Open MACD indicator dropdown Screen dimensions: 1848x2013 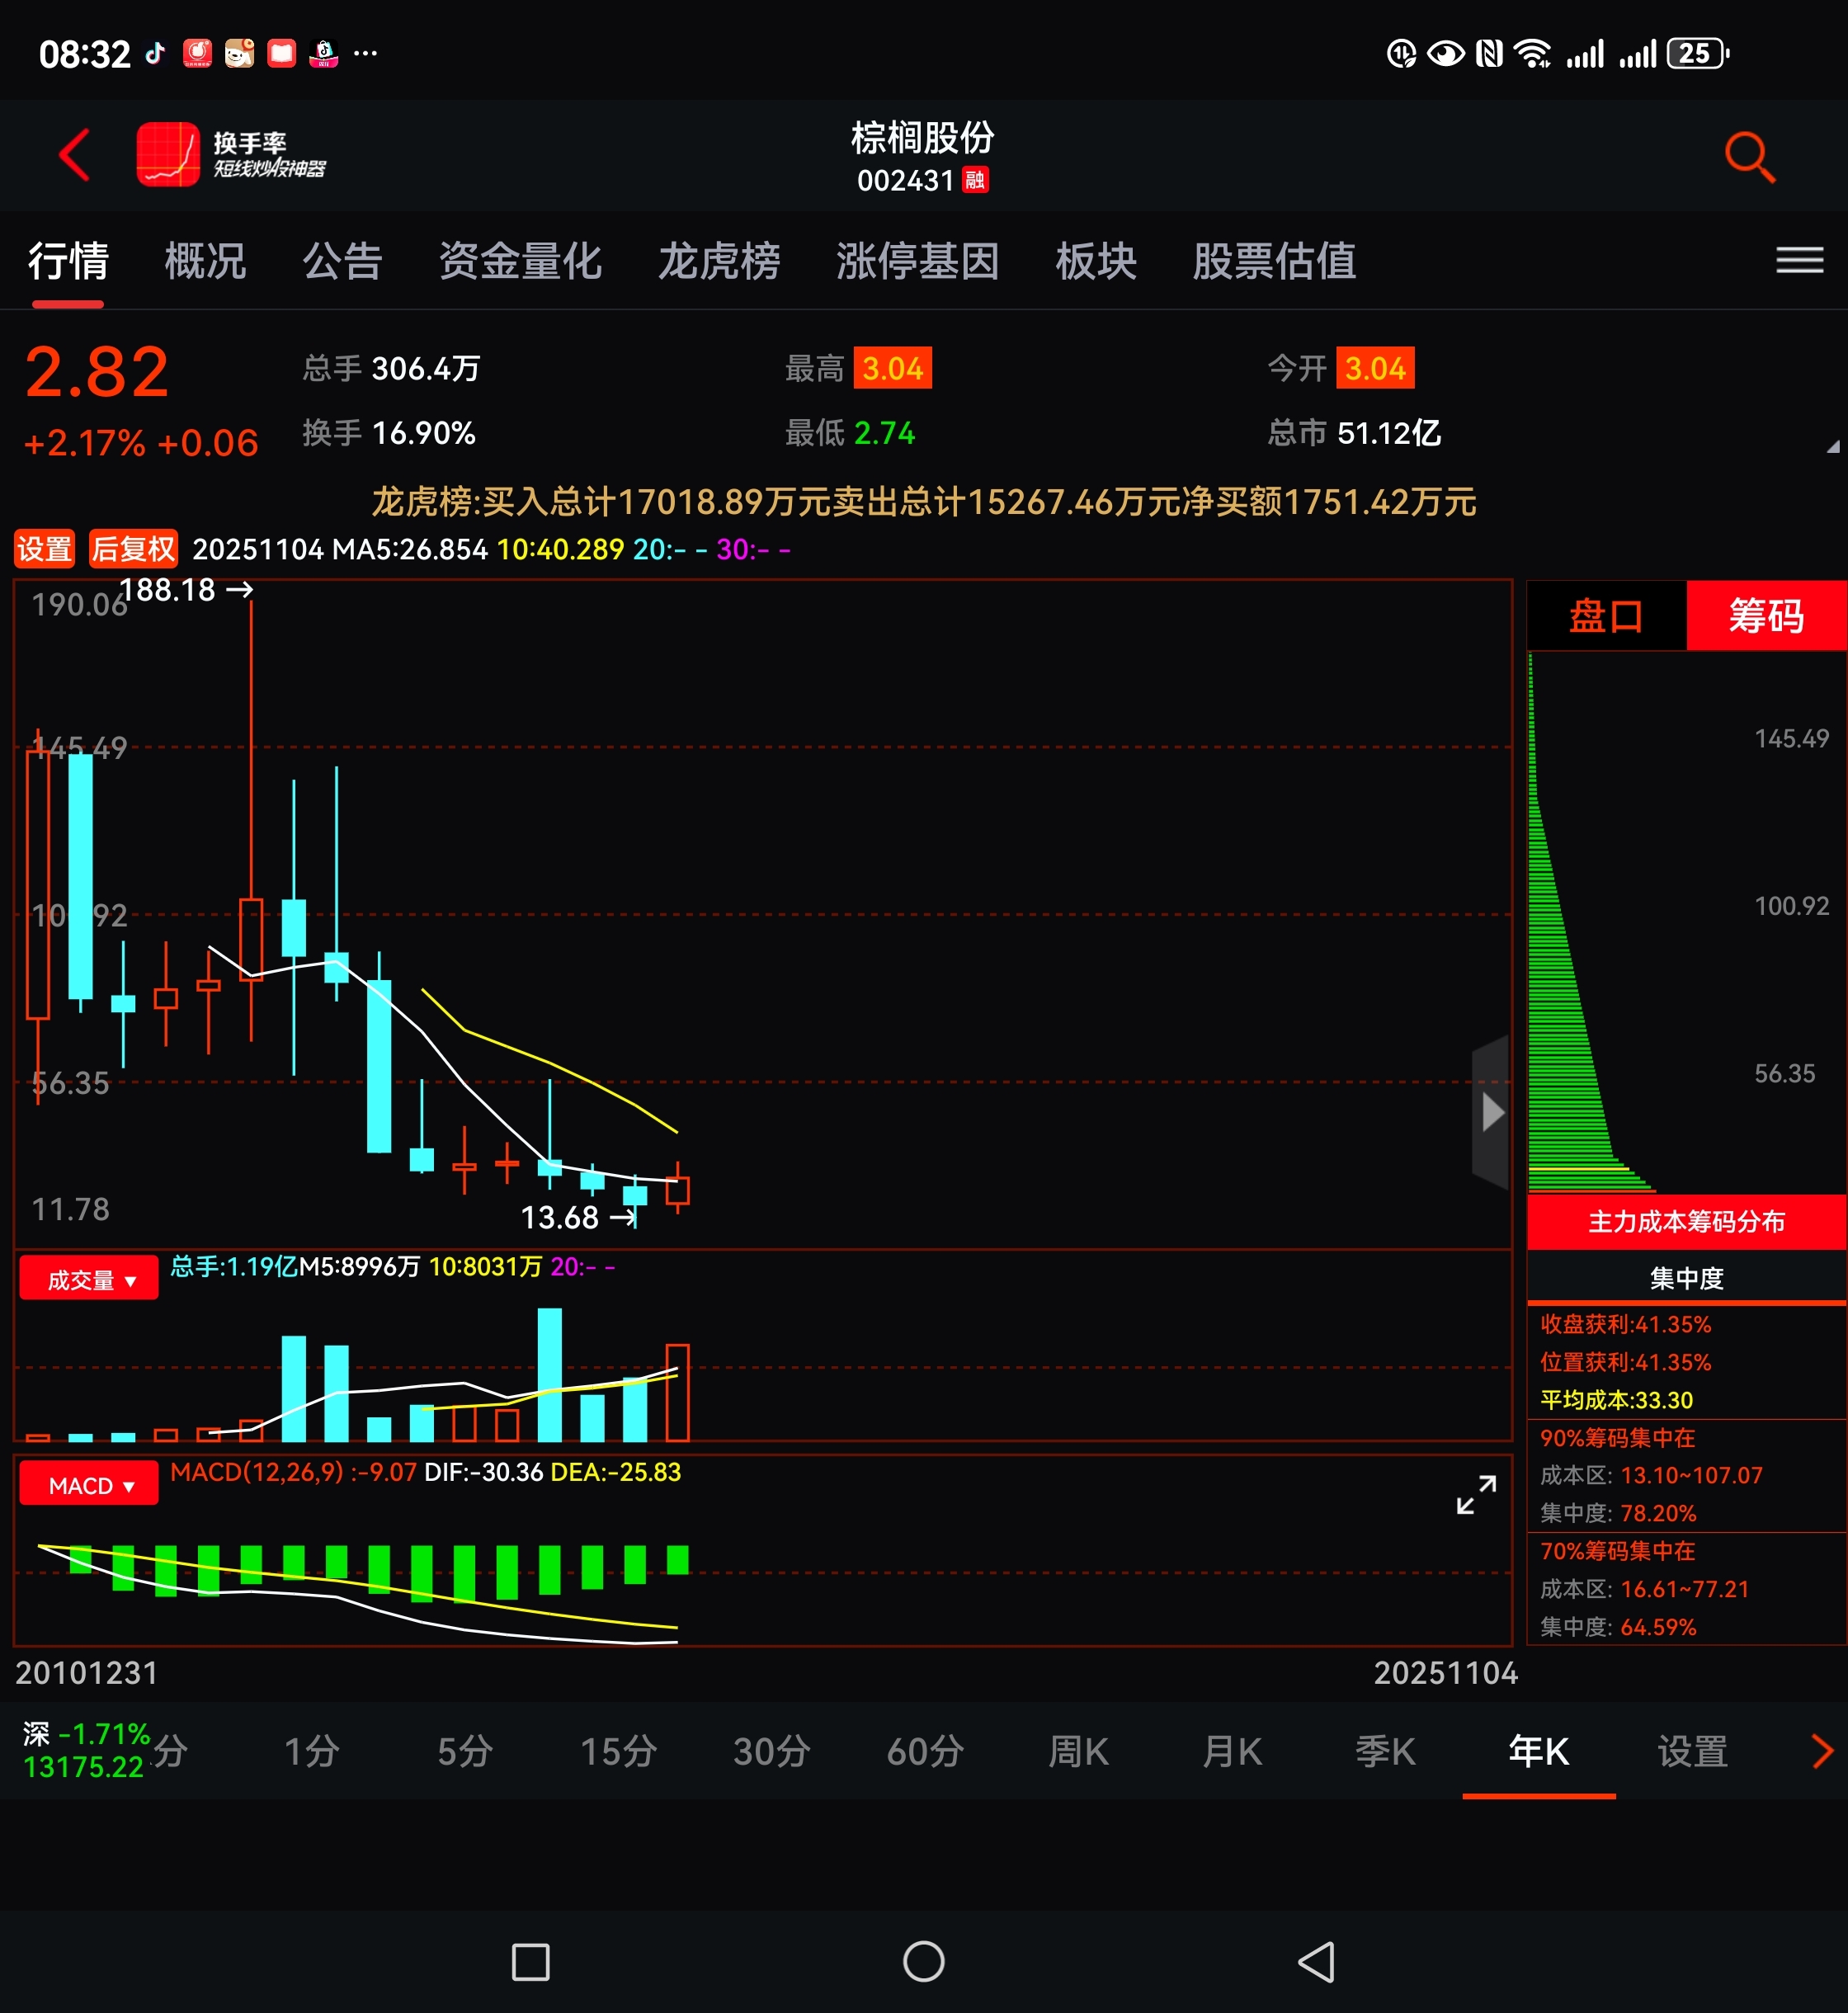pyautogui.click(x=89, y=1485)
